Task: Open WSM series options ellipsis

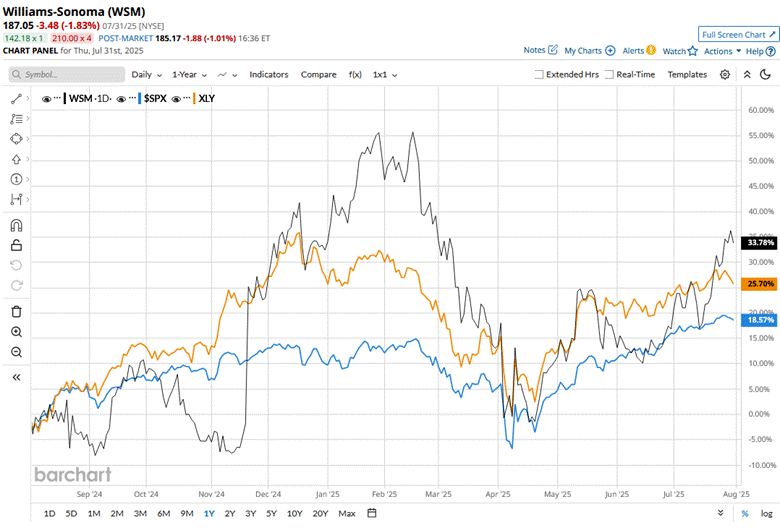Action: 57,98
